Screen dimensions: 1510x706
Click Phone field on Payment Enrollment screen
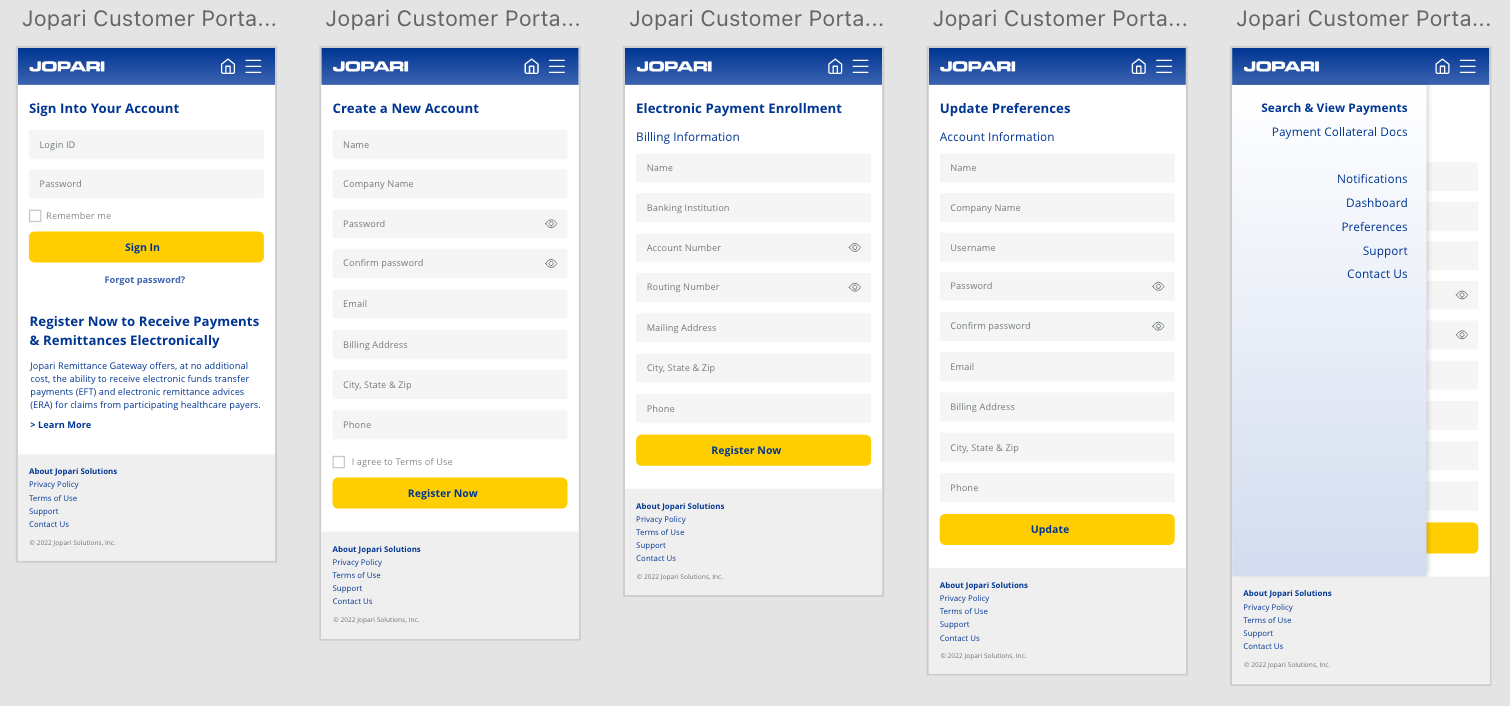tap(753, 408)
